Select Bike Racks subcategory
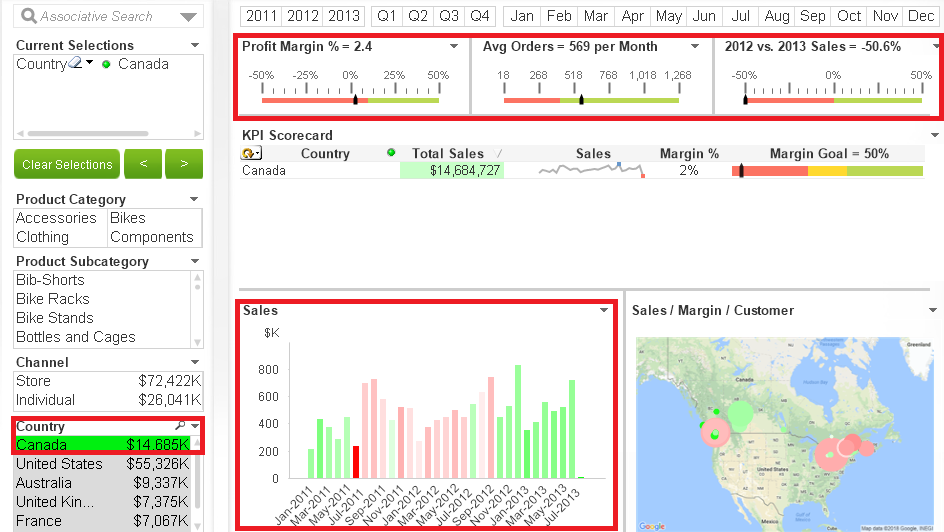The height and width of the screenshot is (532, 944). click(x=52, y=299)
